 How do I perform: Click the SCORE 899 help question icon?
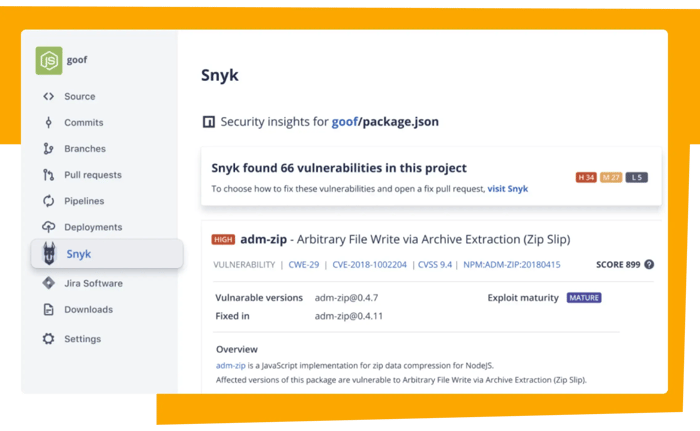(649, 264)
